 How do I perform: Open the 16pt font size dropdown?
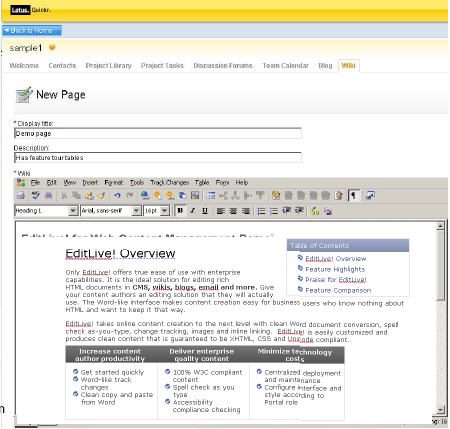164,211
